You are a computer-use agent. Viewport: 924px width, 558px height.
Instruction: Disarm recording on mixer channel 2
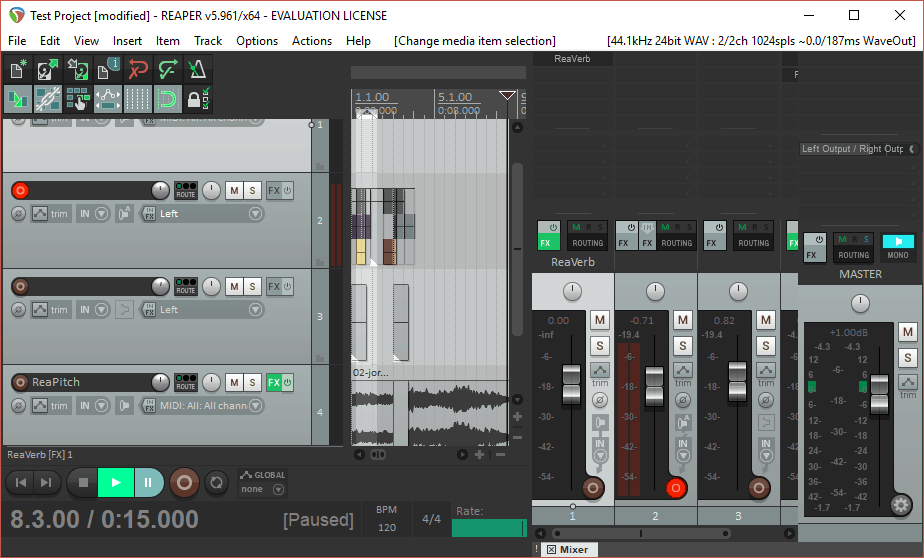[x=676, y=488]
